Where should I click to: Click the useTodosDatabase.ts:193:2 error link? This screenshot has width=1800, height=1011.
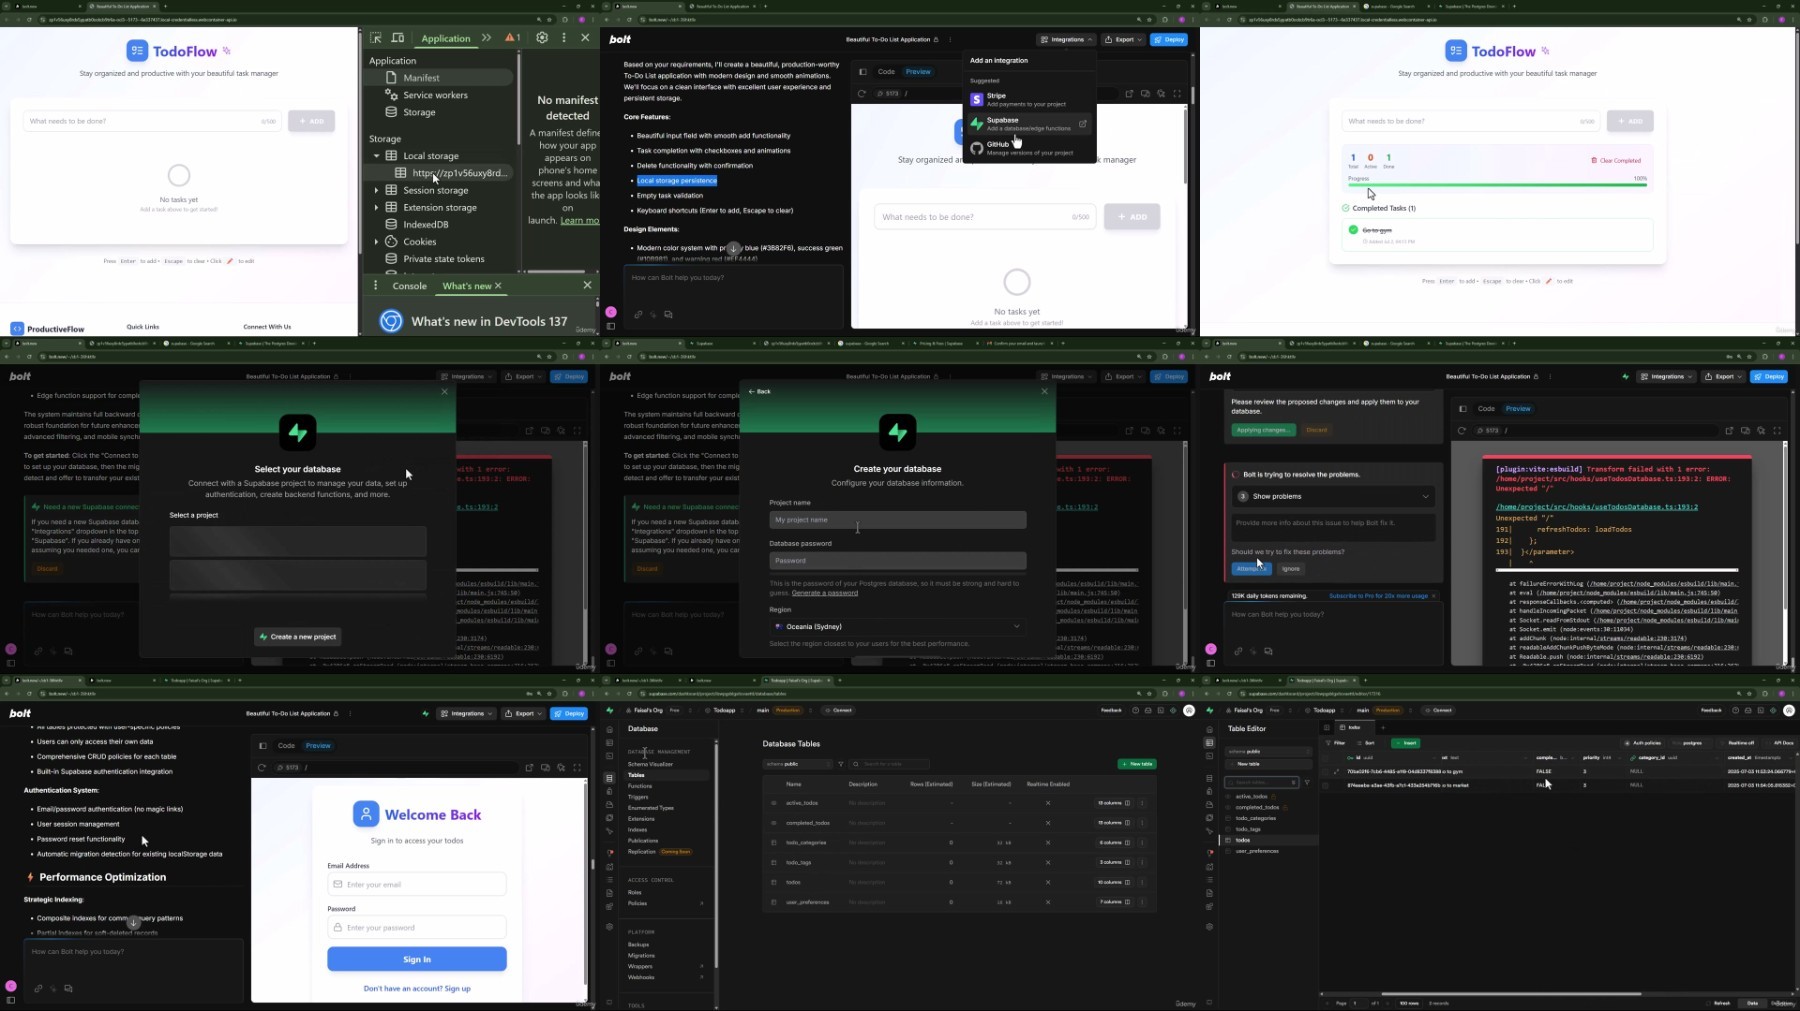(1596, 507)
